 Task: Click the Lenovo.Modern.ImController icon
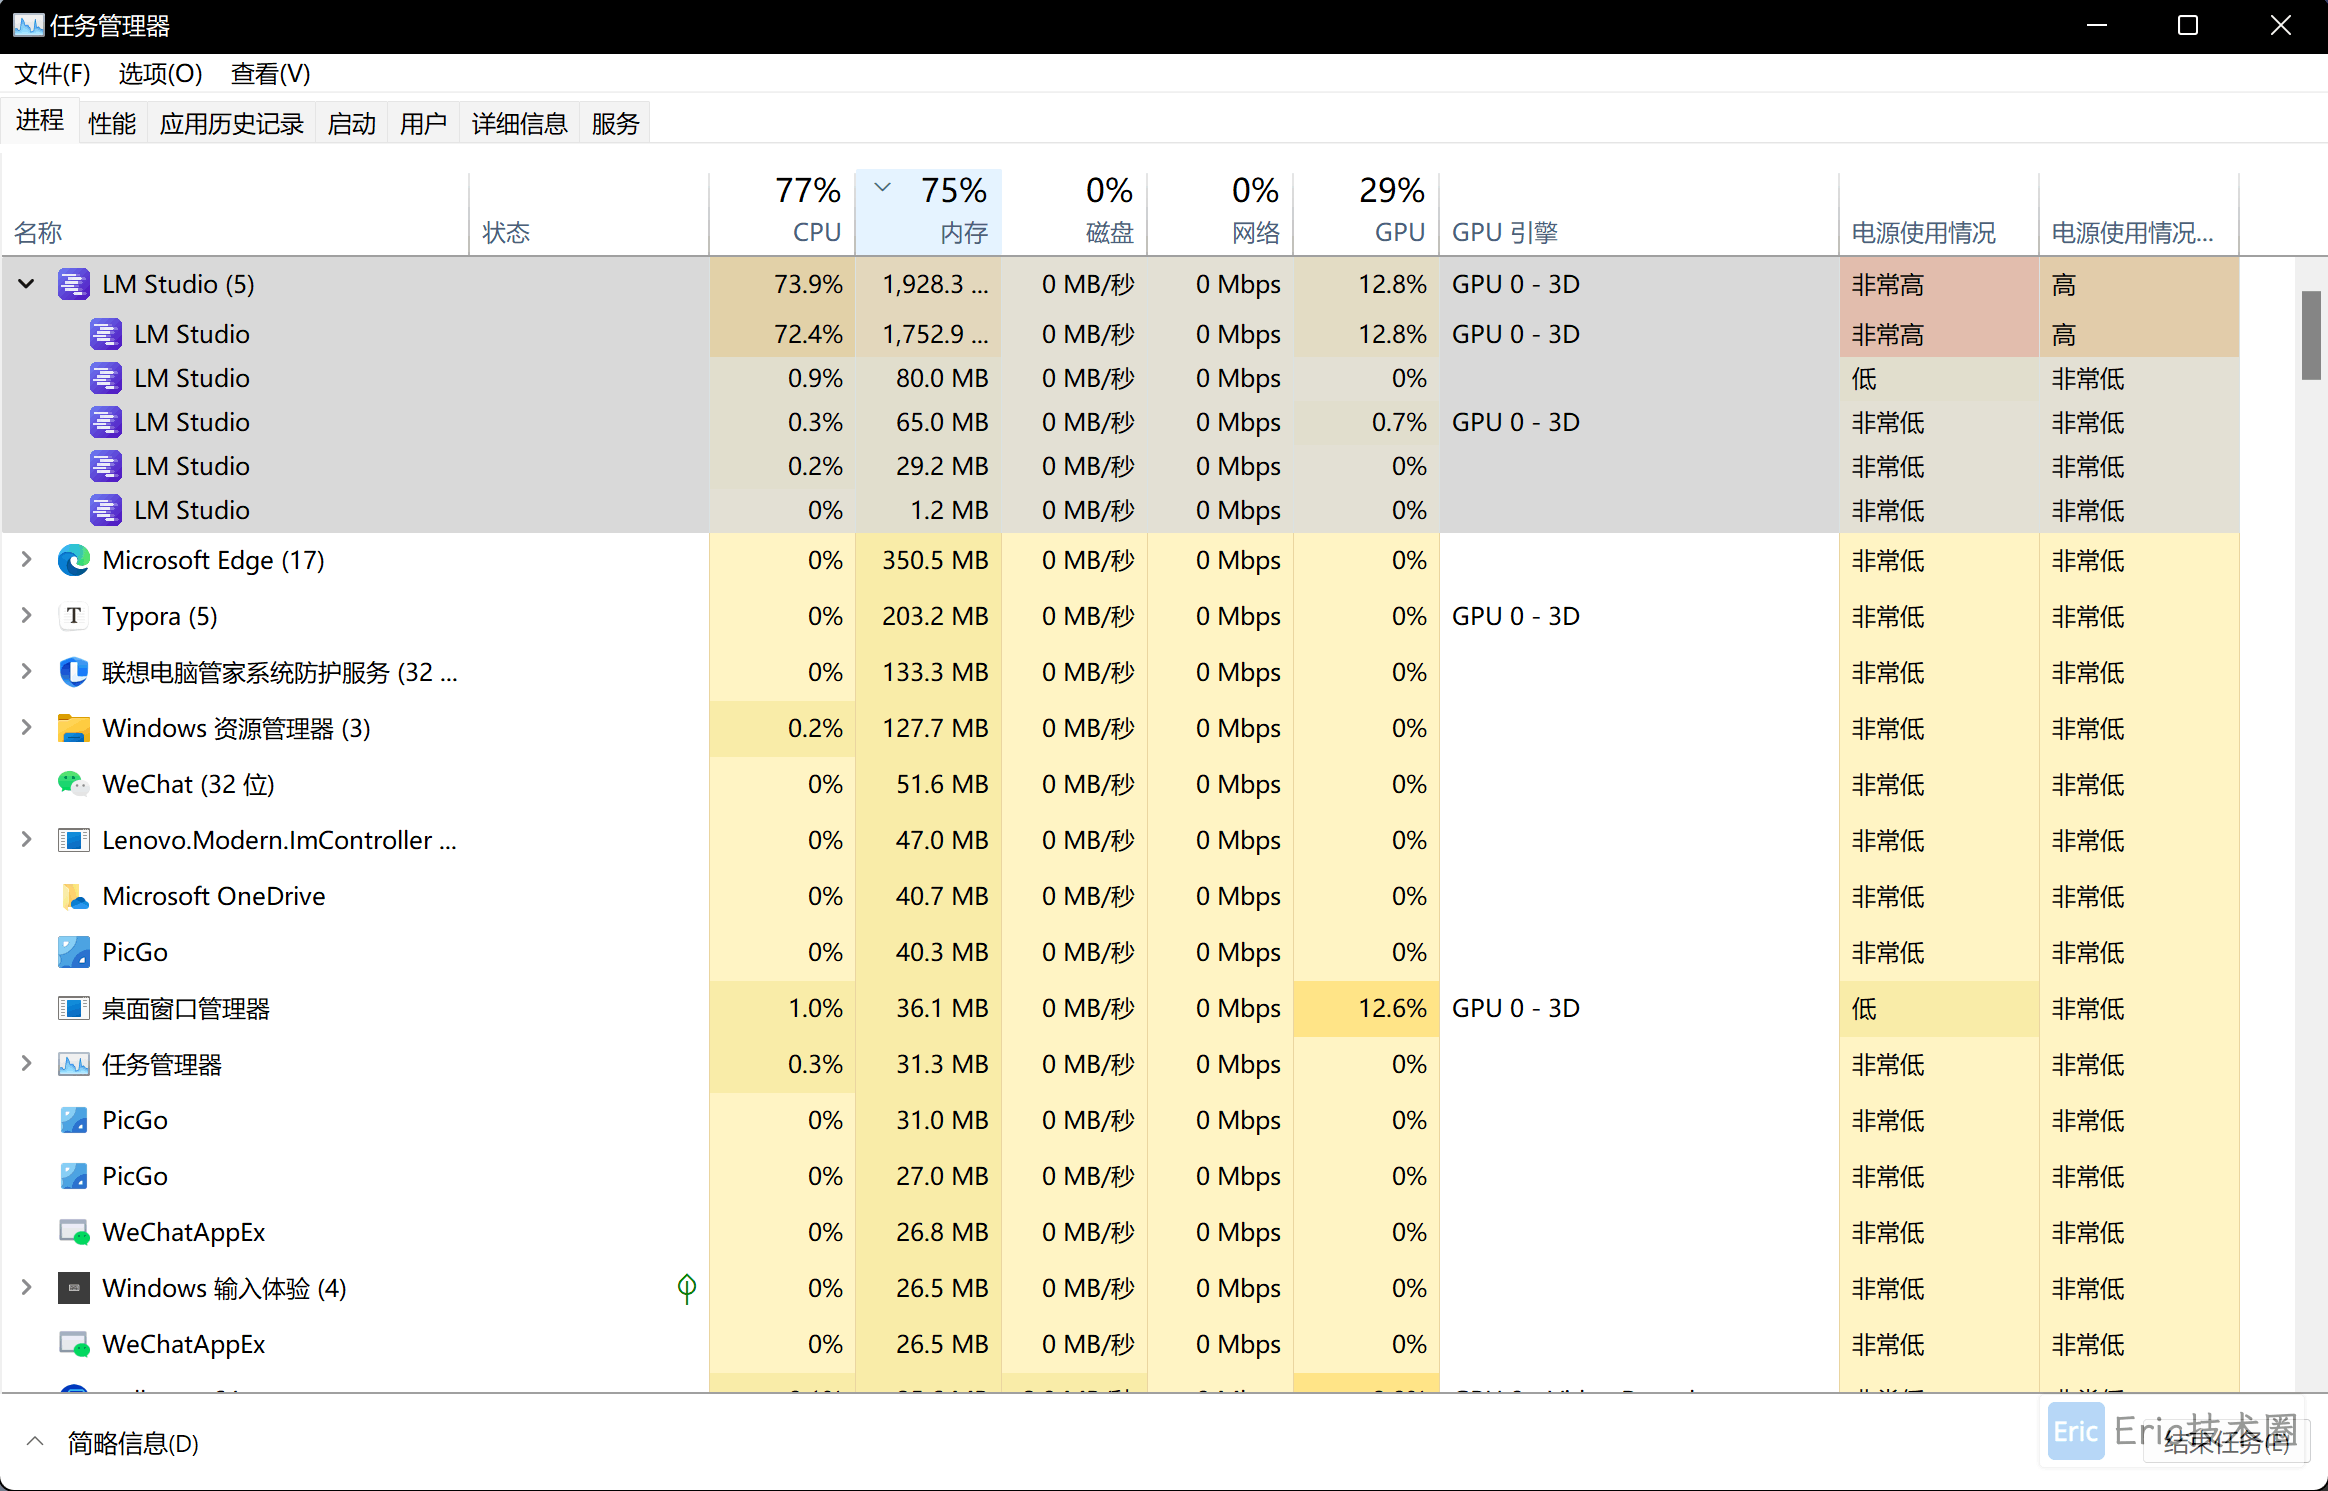(74, 840)
